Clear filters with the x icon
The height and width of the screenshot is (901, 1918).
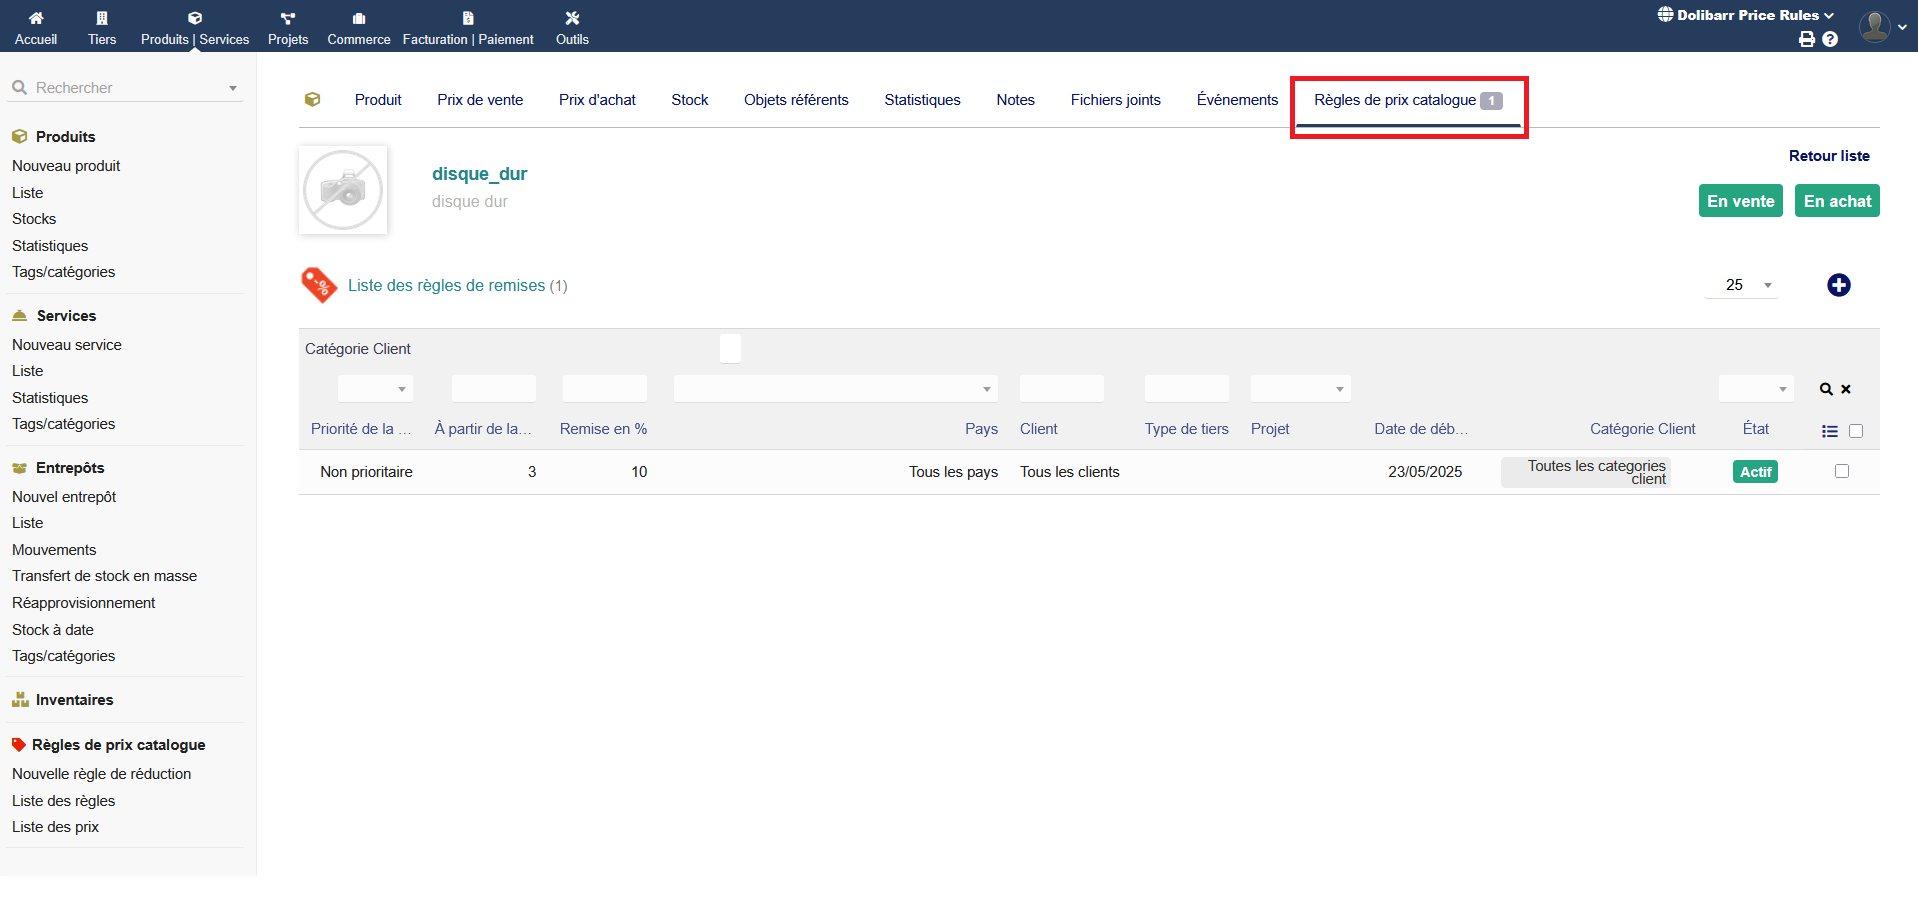pyautogui.click(x=1846, y=389)
